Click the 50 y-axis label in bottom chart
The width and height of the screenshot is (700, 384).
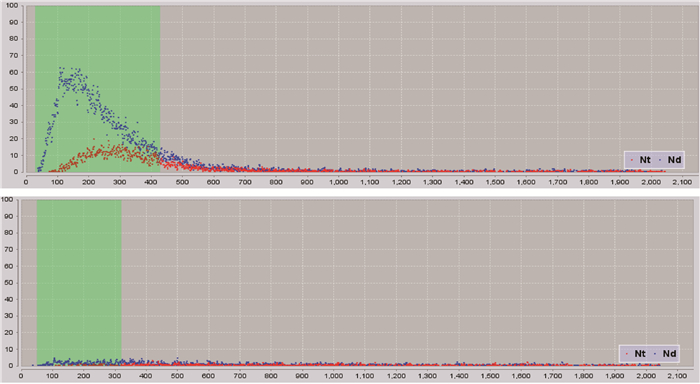pyautogui.click(x=9, y=283)
